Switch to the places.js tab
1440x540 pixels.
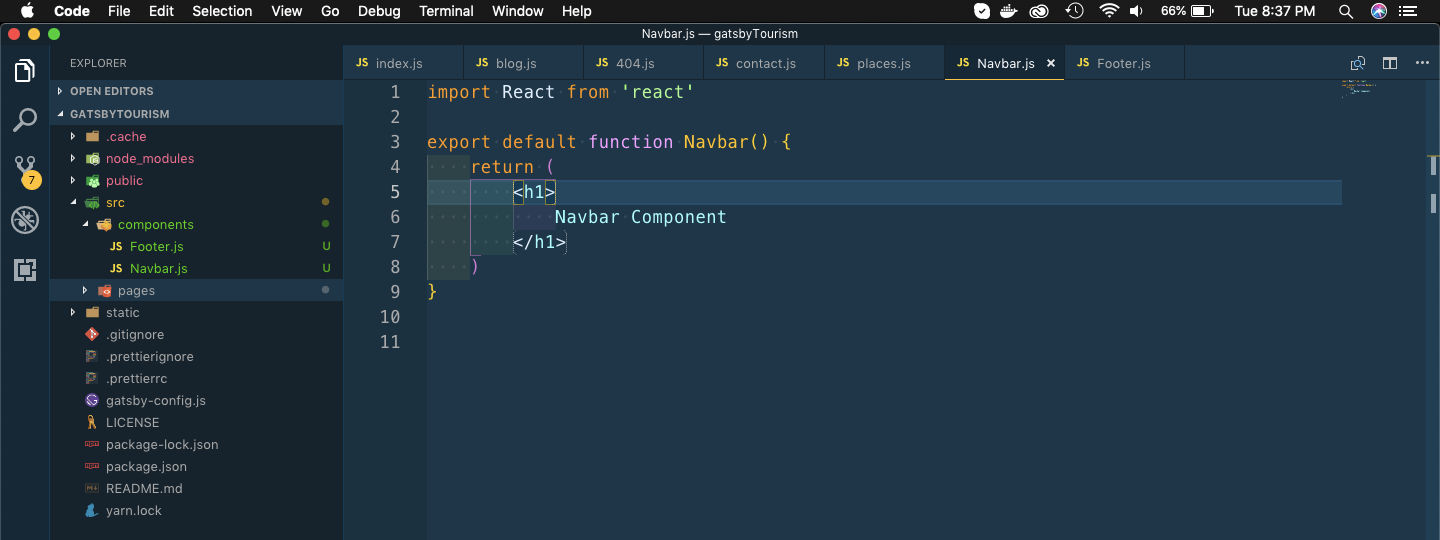pos(883,62)
